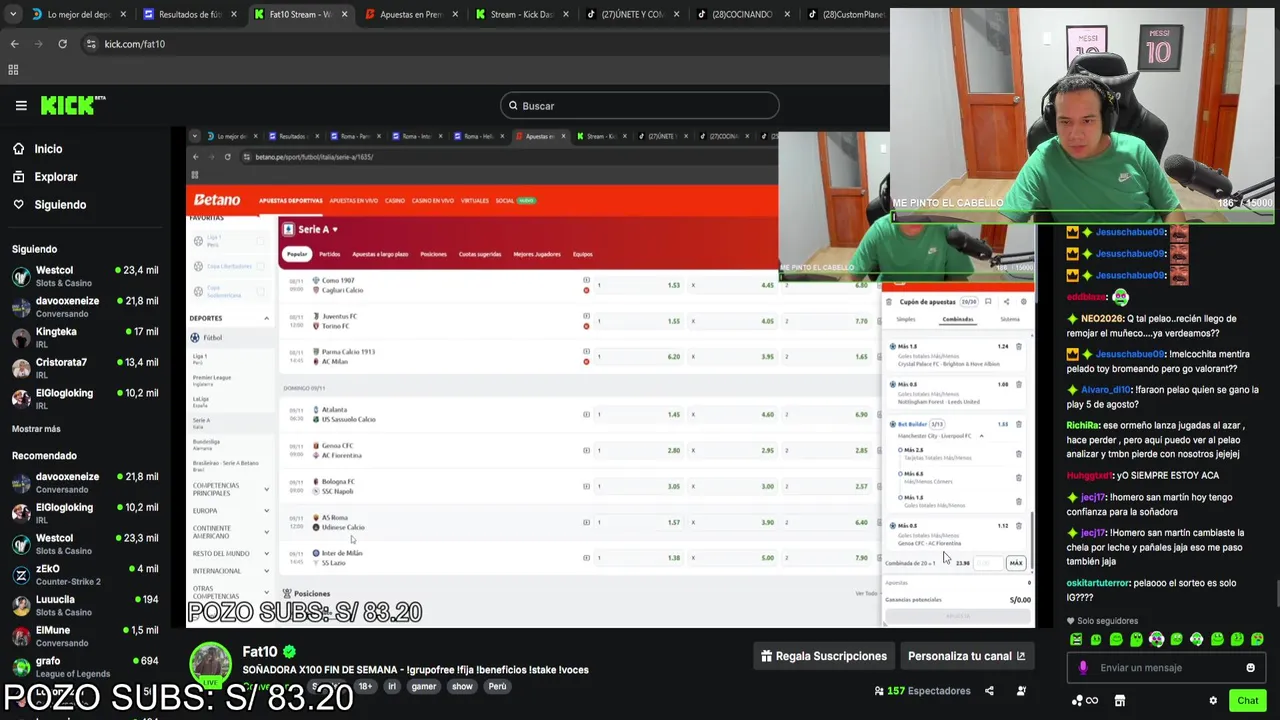Image resolution: width=1280 pixels, height=720 pixels.
Task: Open Virtuales in Betano nav
Action: (475, 201)
